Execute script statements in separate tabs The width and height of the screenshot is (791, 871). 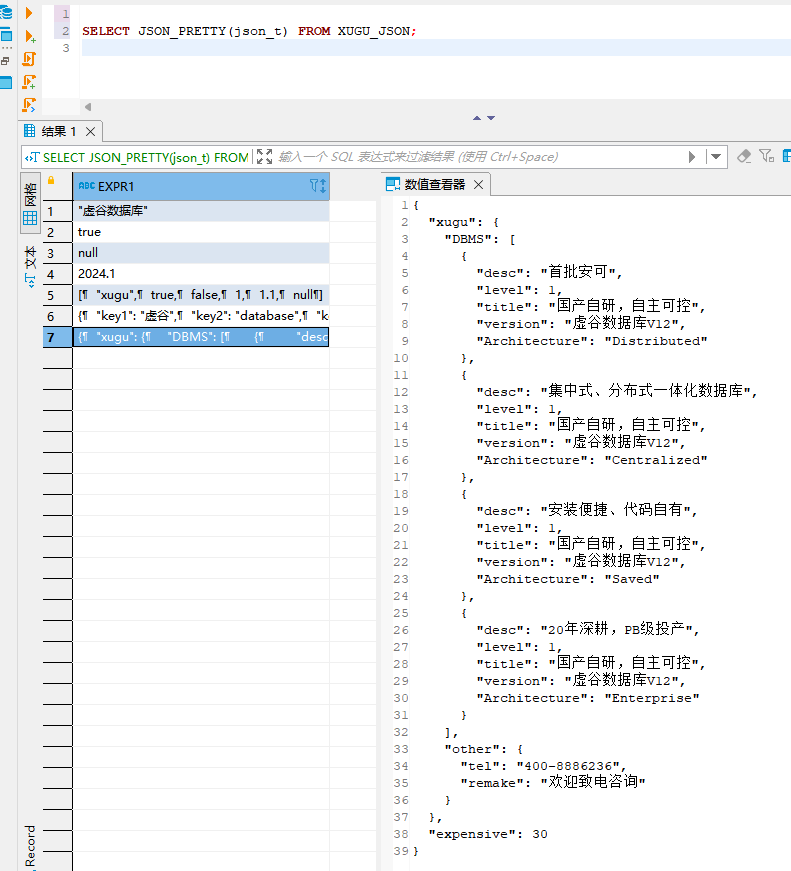(x=29, y=82)
